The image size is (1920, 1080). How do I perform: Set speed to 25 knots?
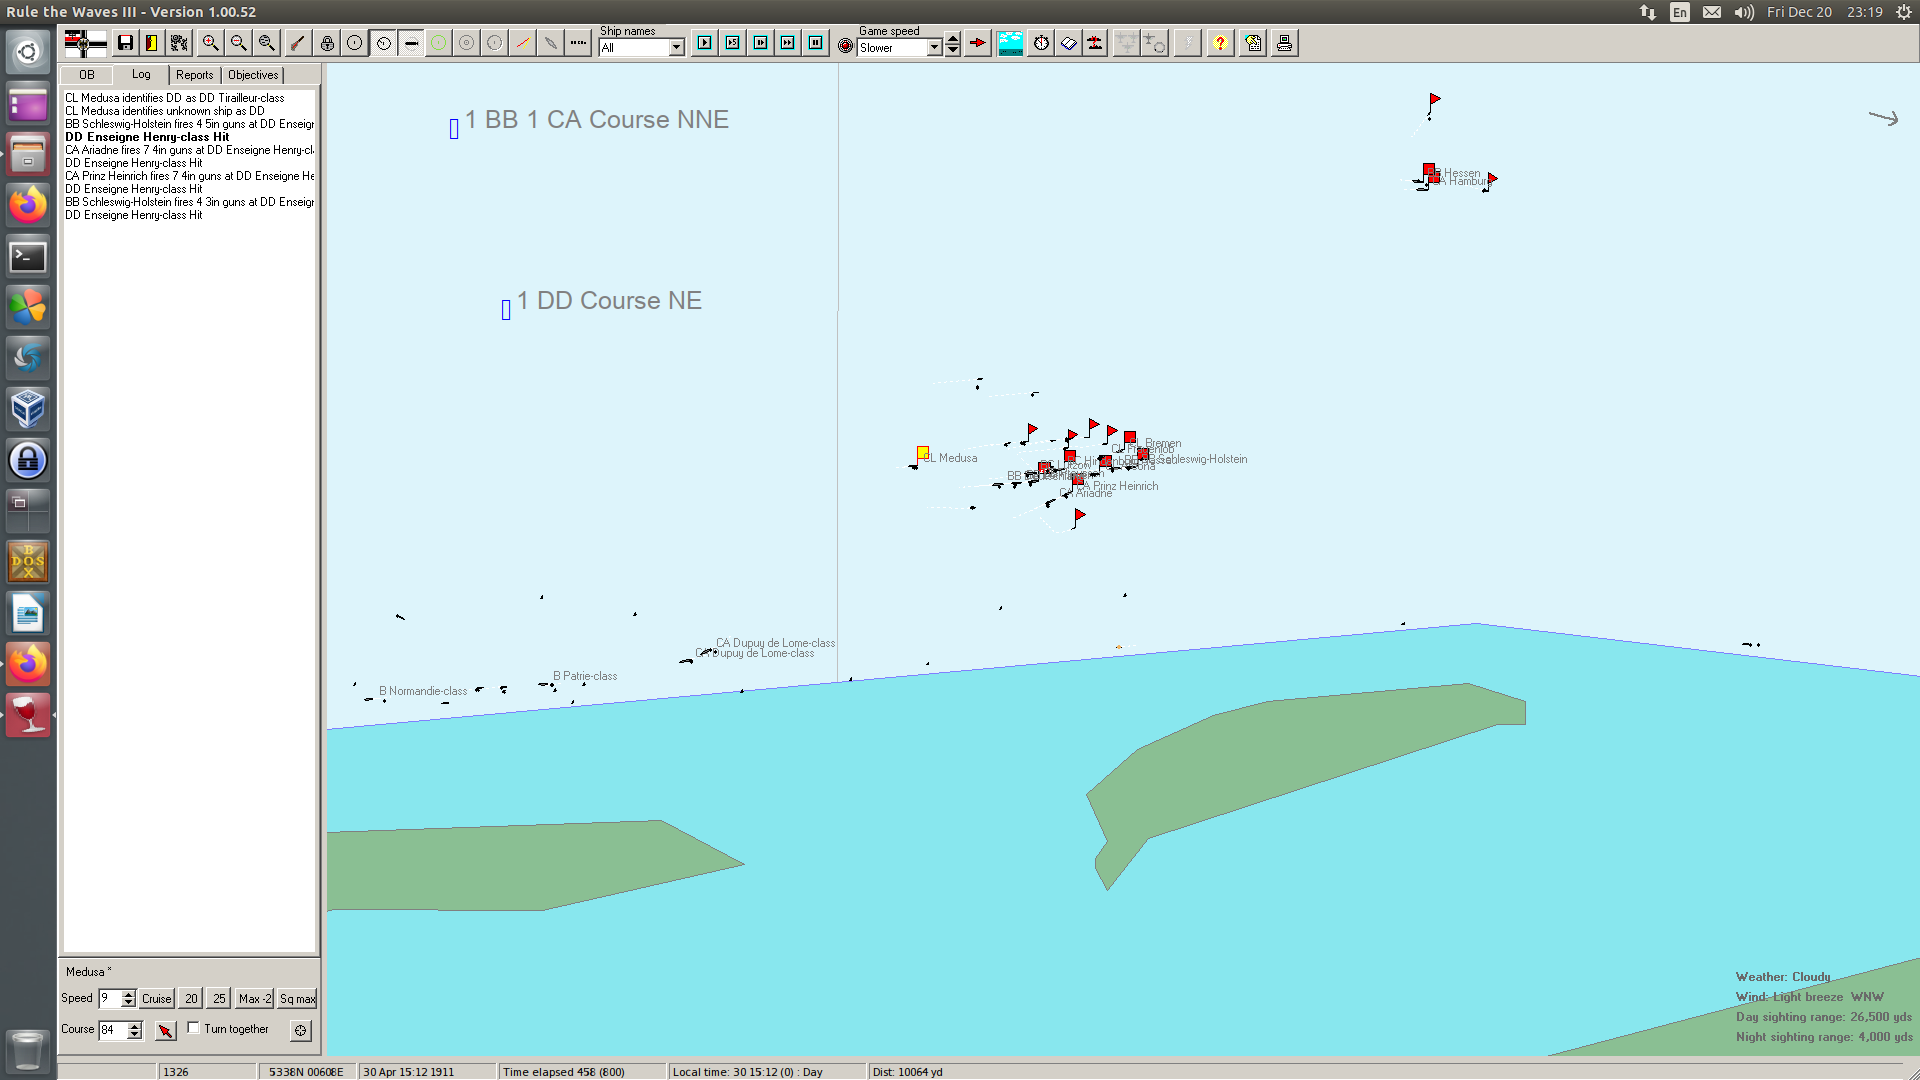coord(219,998)
